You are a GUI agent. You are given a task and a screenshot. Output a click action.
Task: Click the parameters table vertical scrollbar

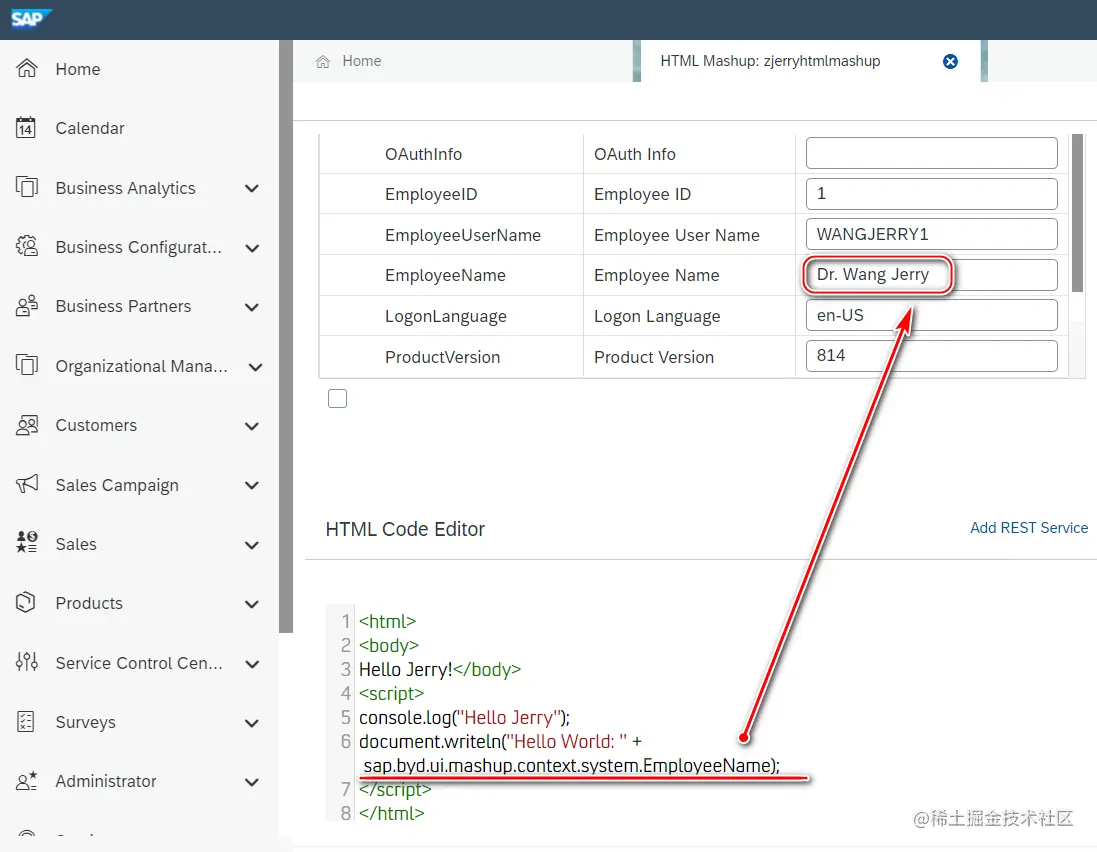coord(1077,213)
